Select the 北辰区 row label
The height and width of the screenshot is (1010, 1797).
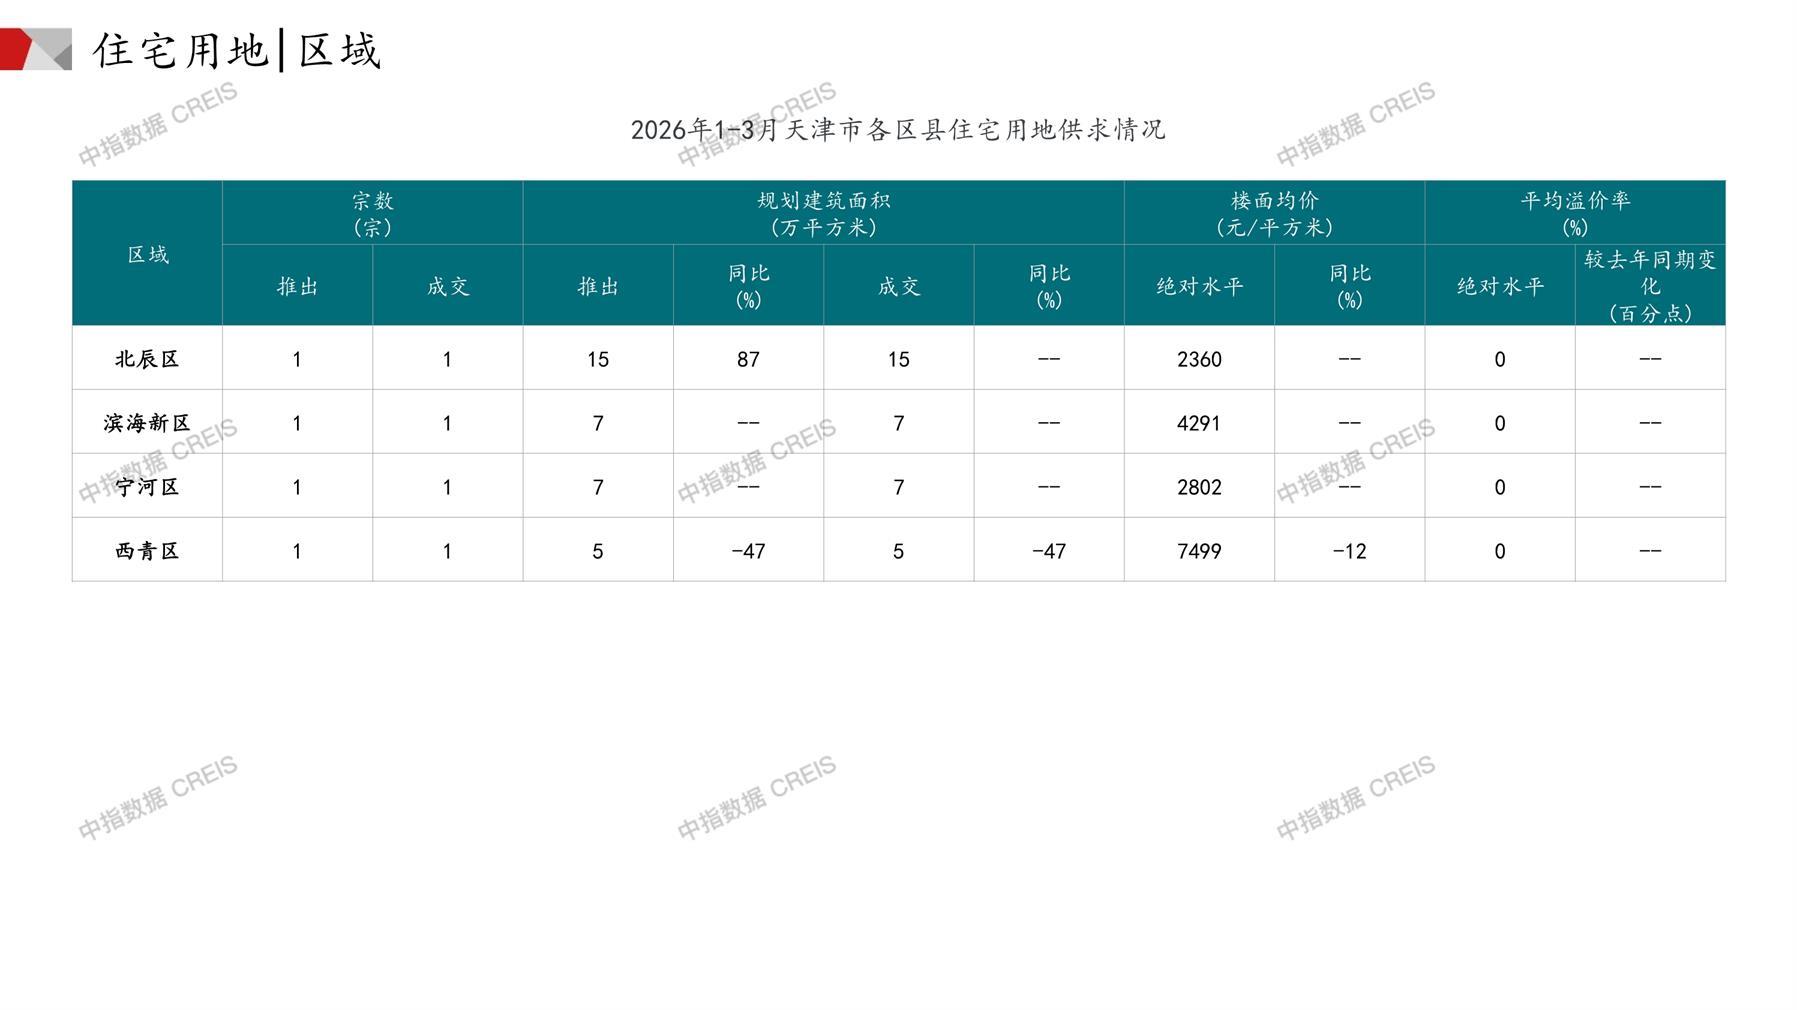[147, 359]
